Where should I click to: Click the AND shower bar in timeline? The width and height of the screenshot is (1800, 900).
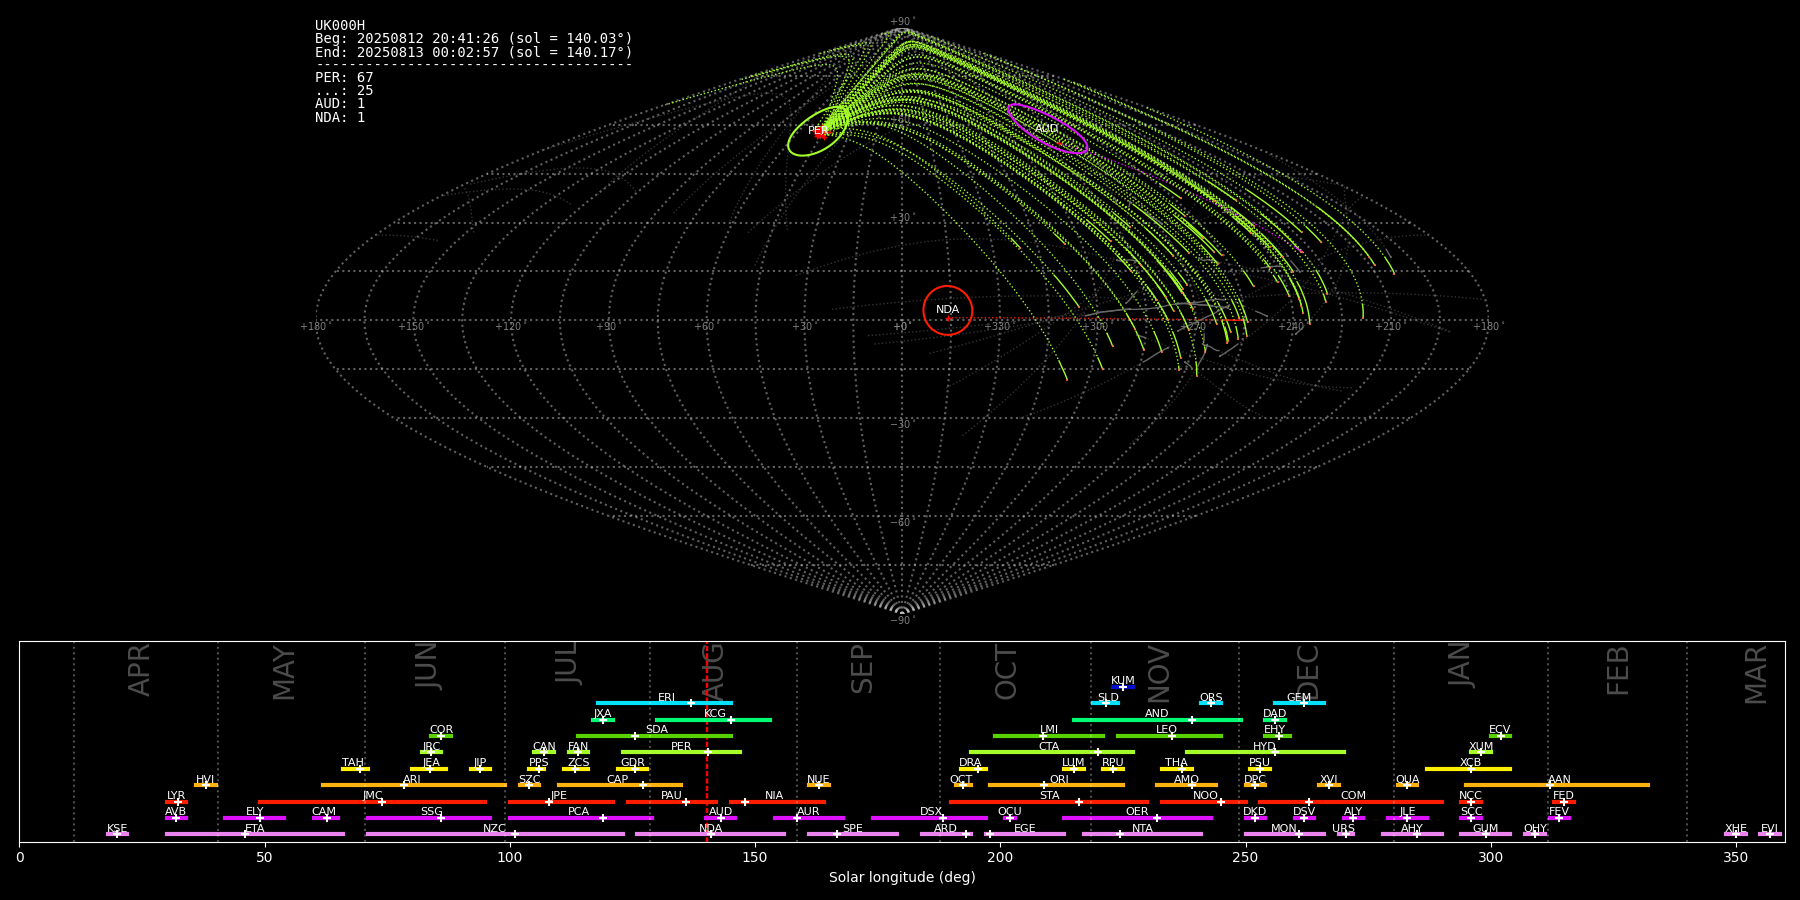tap(1157, 719)
